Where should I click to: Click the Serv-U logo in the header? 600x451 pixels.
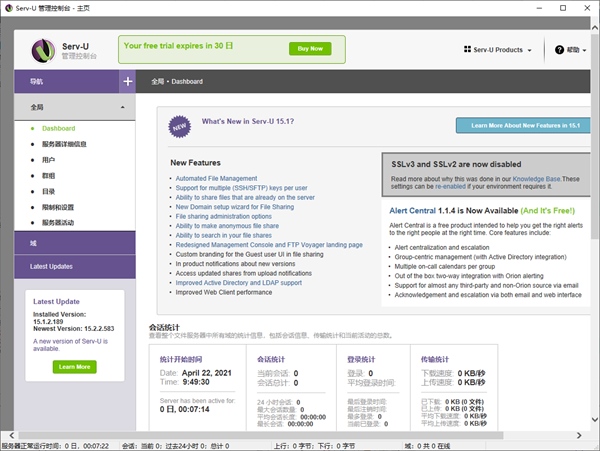(43, 49)
